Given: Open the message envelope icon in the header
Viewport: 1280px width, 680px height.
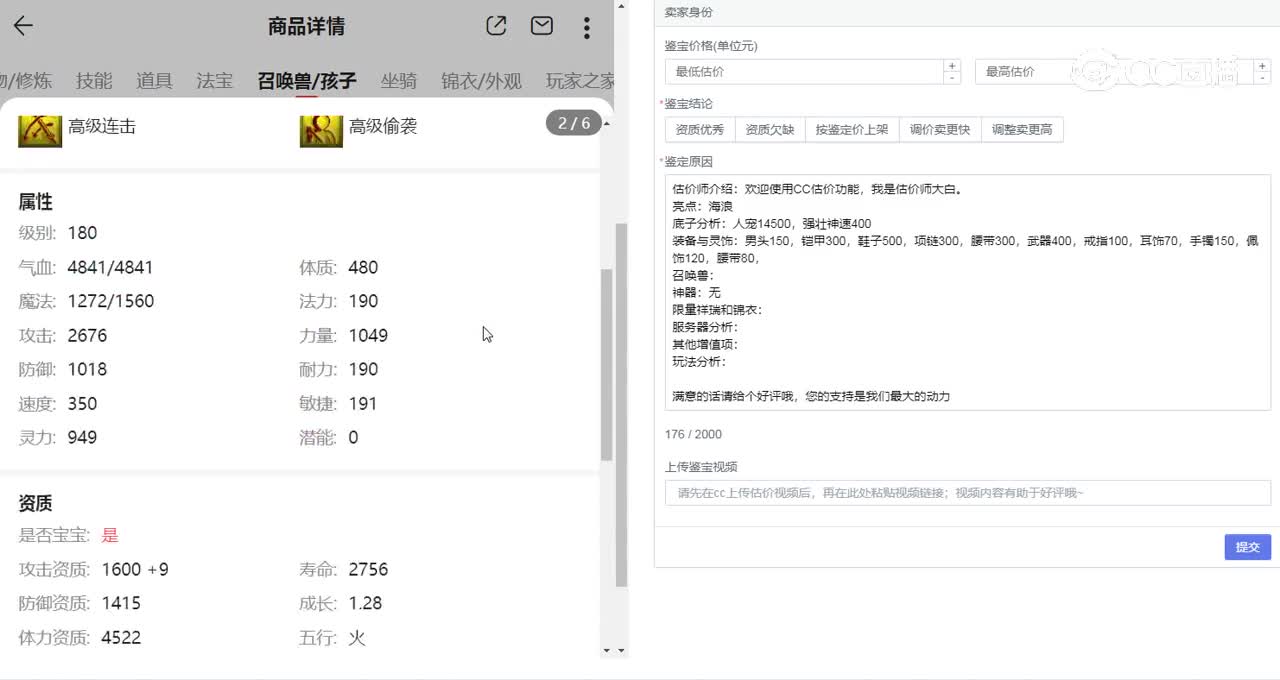Looking at the screenshot, I should pos(541,27).
